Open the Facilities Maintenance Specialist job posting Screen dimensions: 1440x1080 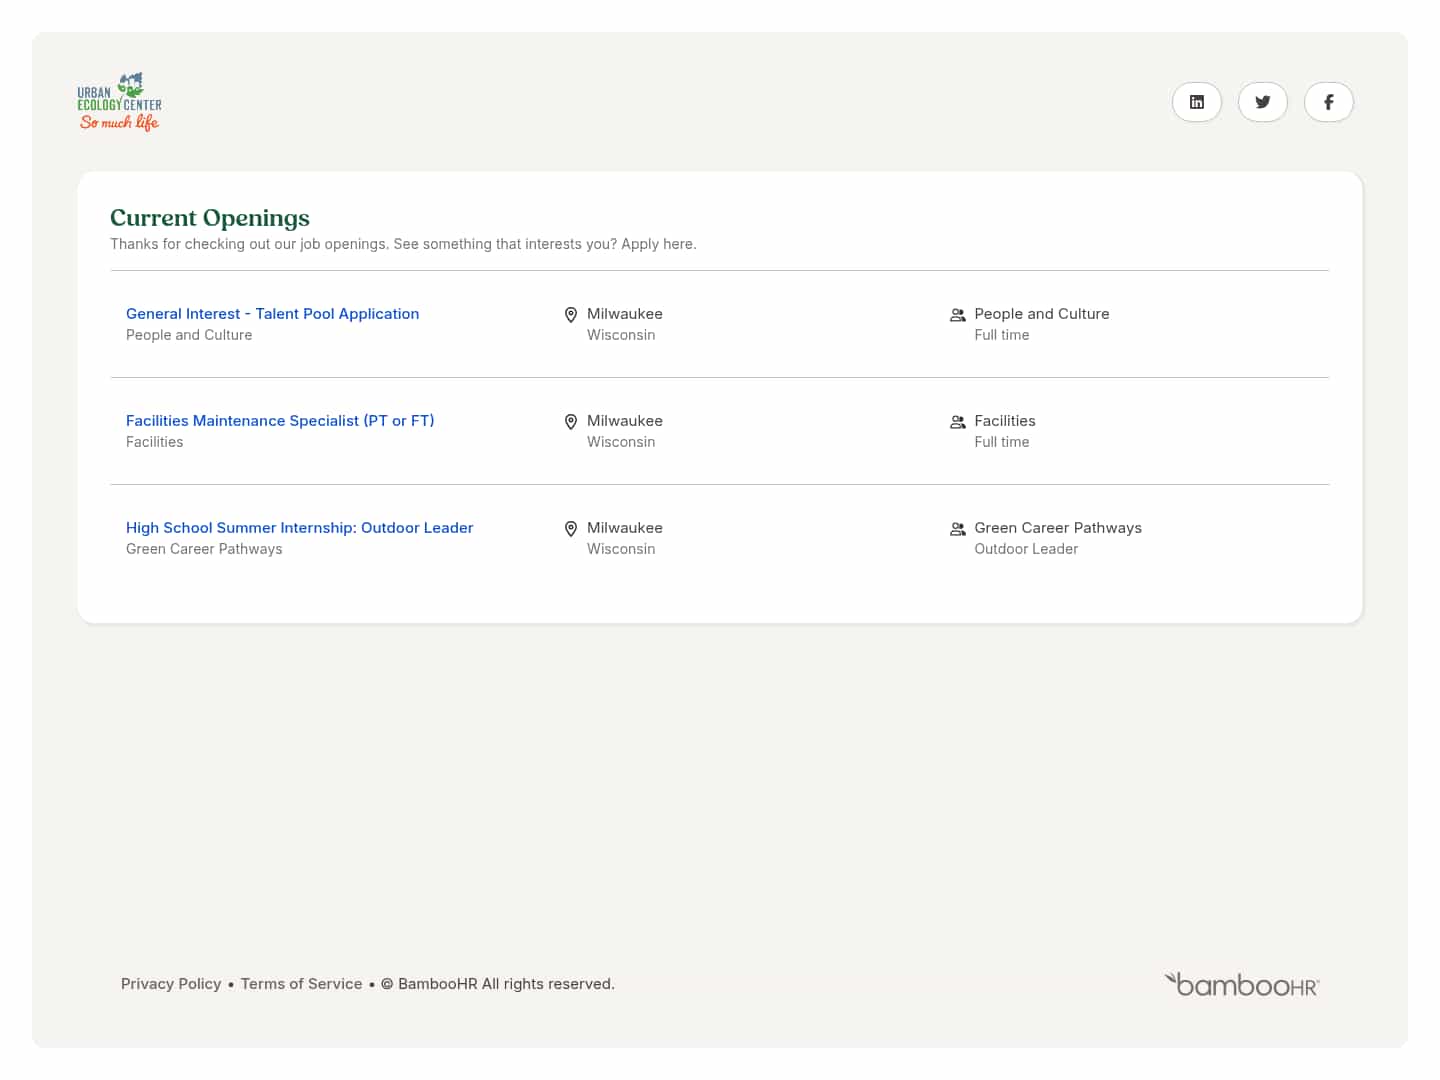pos(280,420)
